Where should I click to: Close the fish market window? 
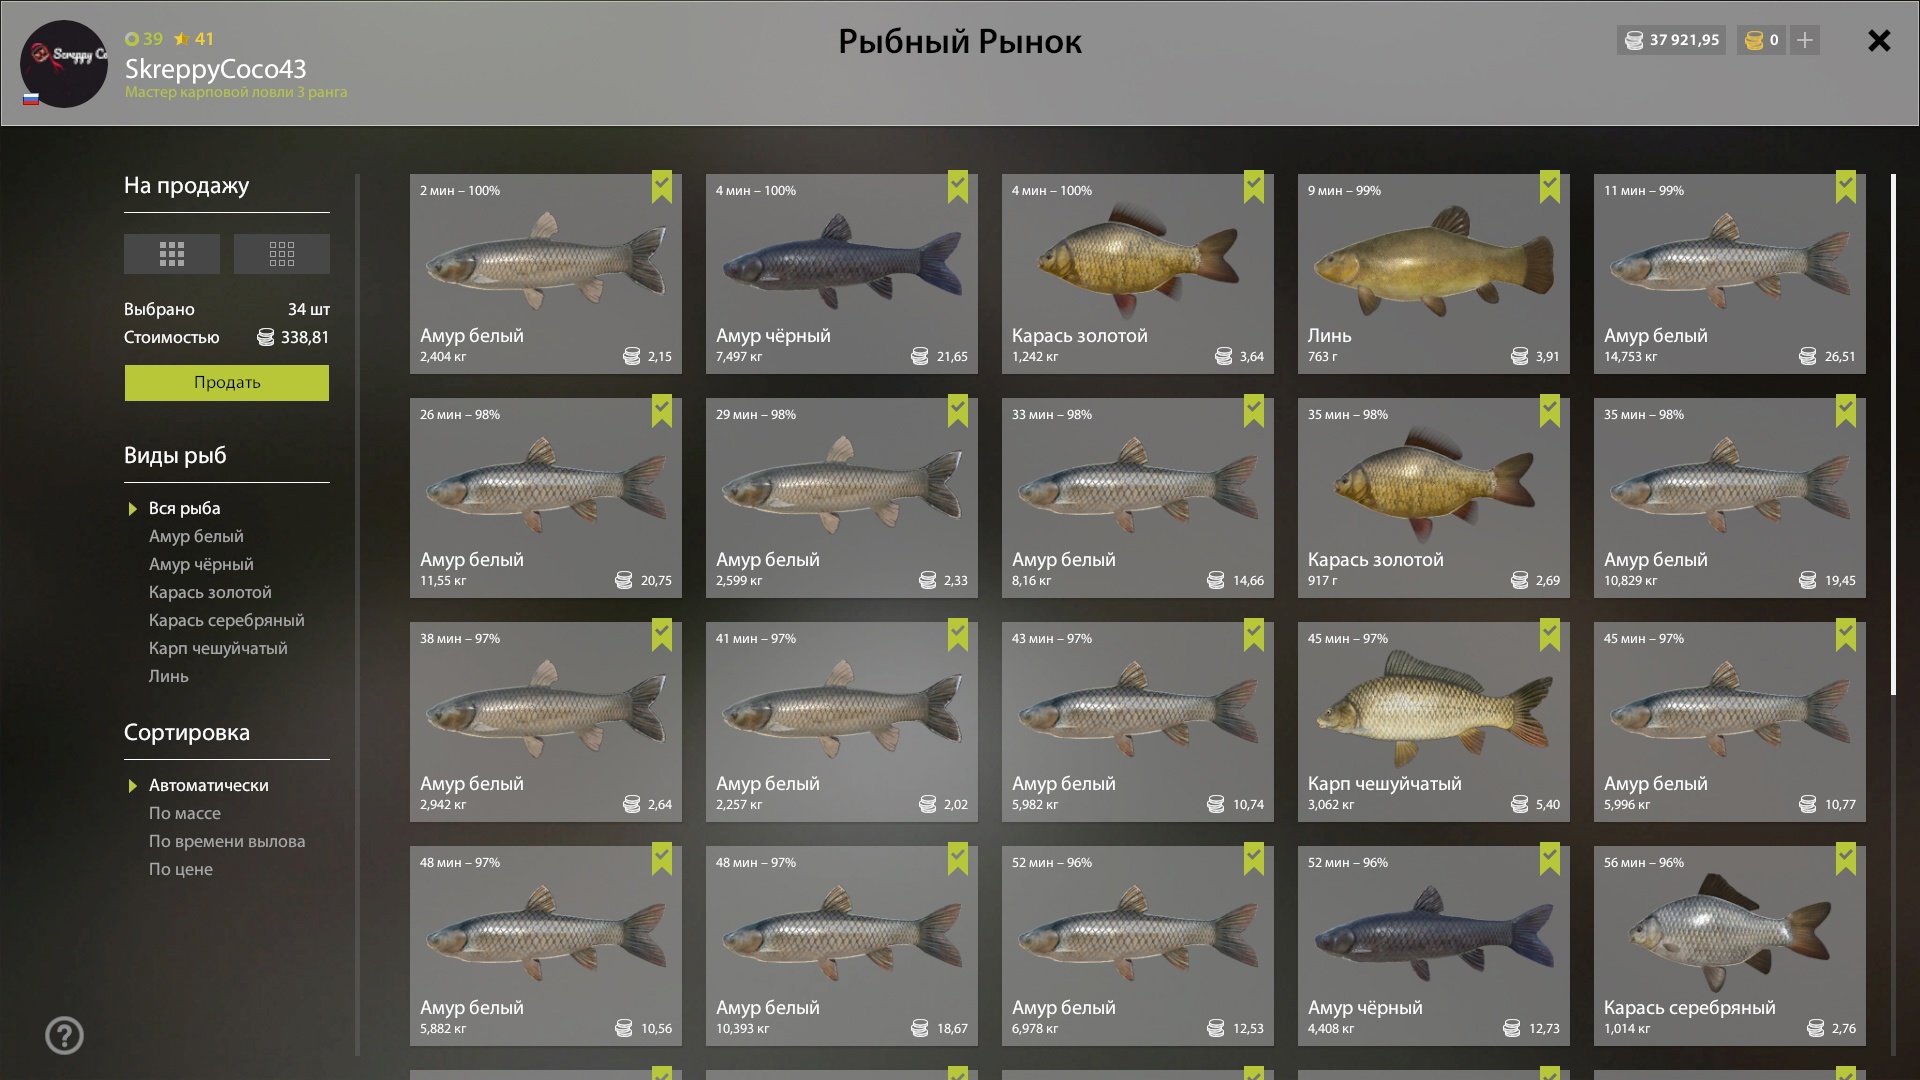point(1879,40)
